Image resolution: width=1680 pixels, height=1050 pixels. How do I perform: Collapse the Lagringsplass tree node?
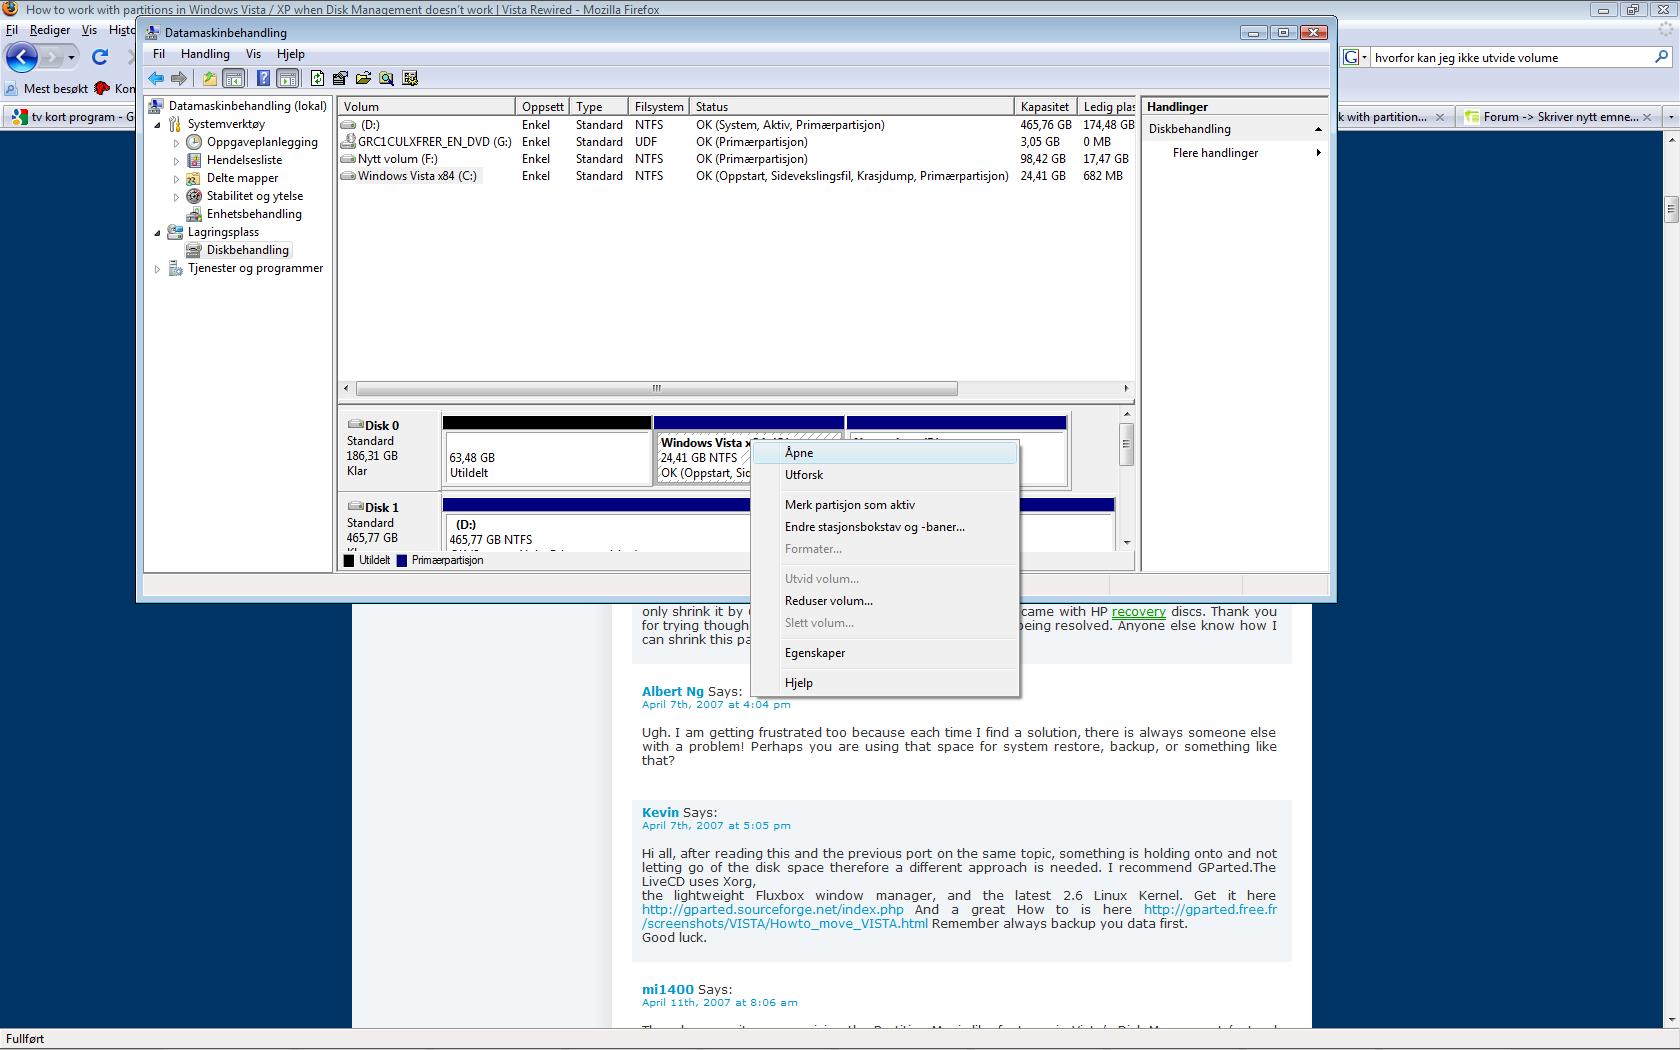click(157, 232)
